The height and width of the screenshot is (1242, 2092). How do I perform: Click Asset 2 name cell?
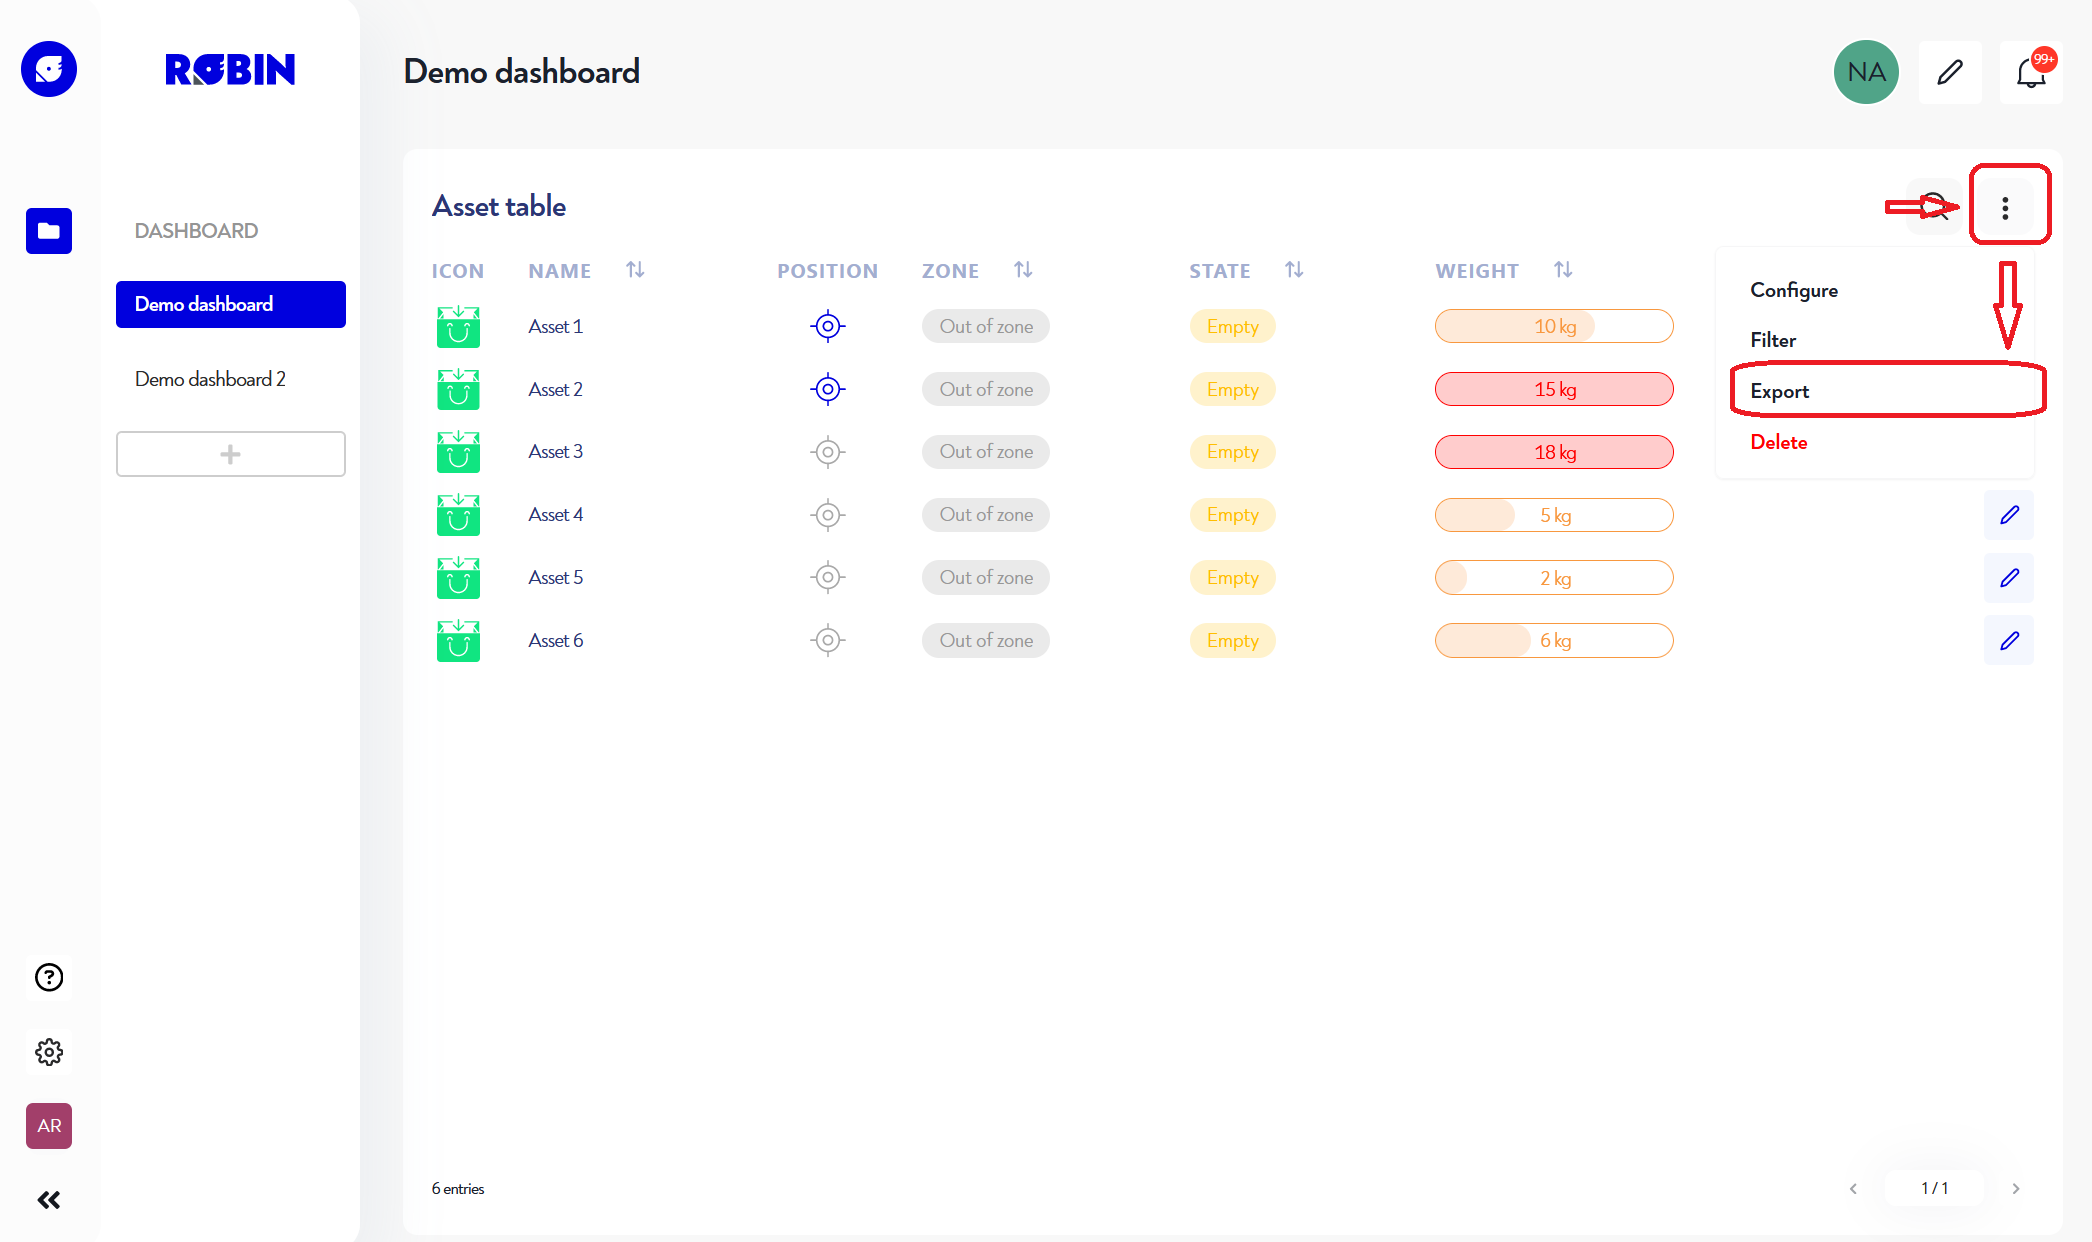point(555,389)
